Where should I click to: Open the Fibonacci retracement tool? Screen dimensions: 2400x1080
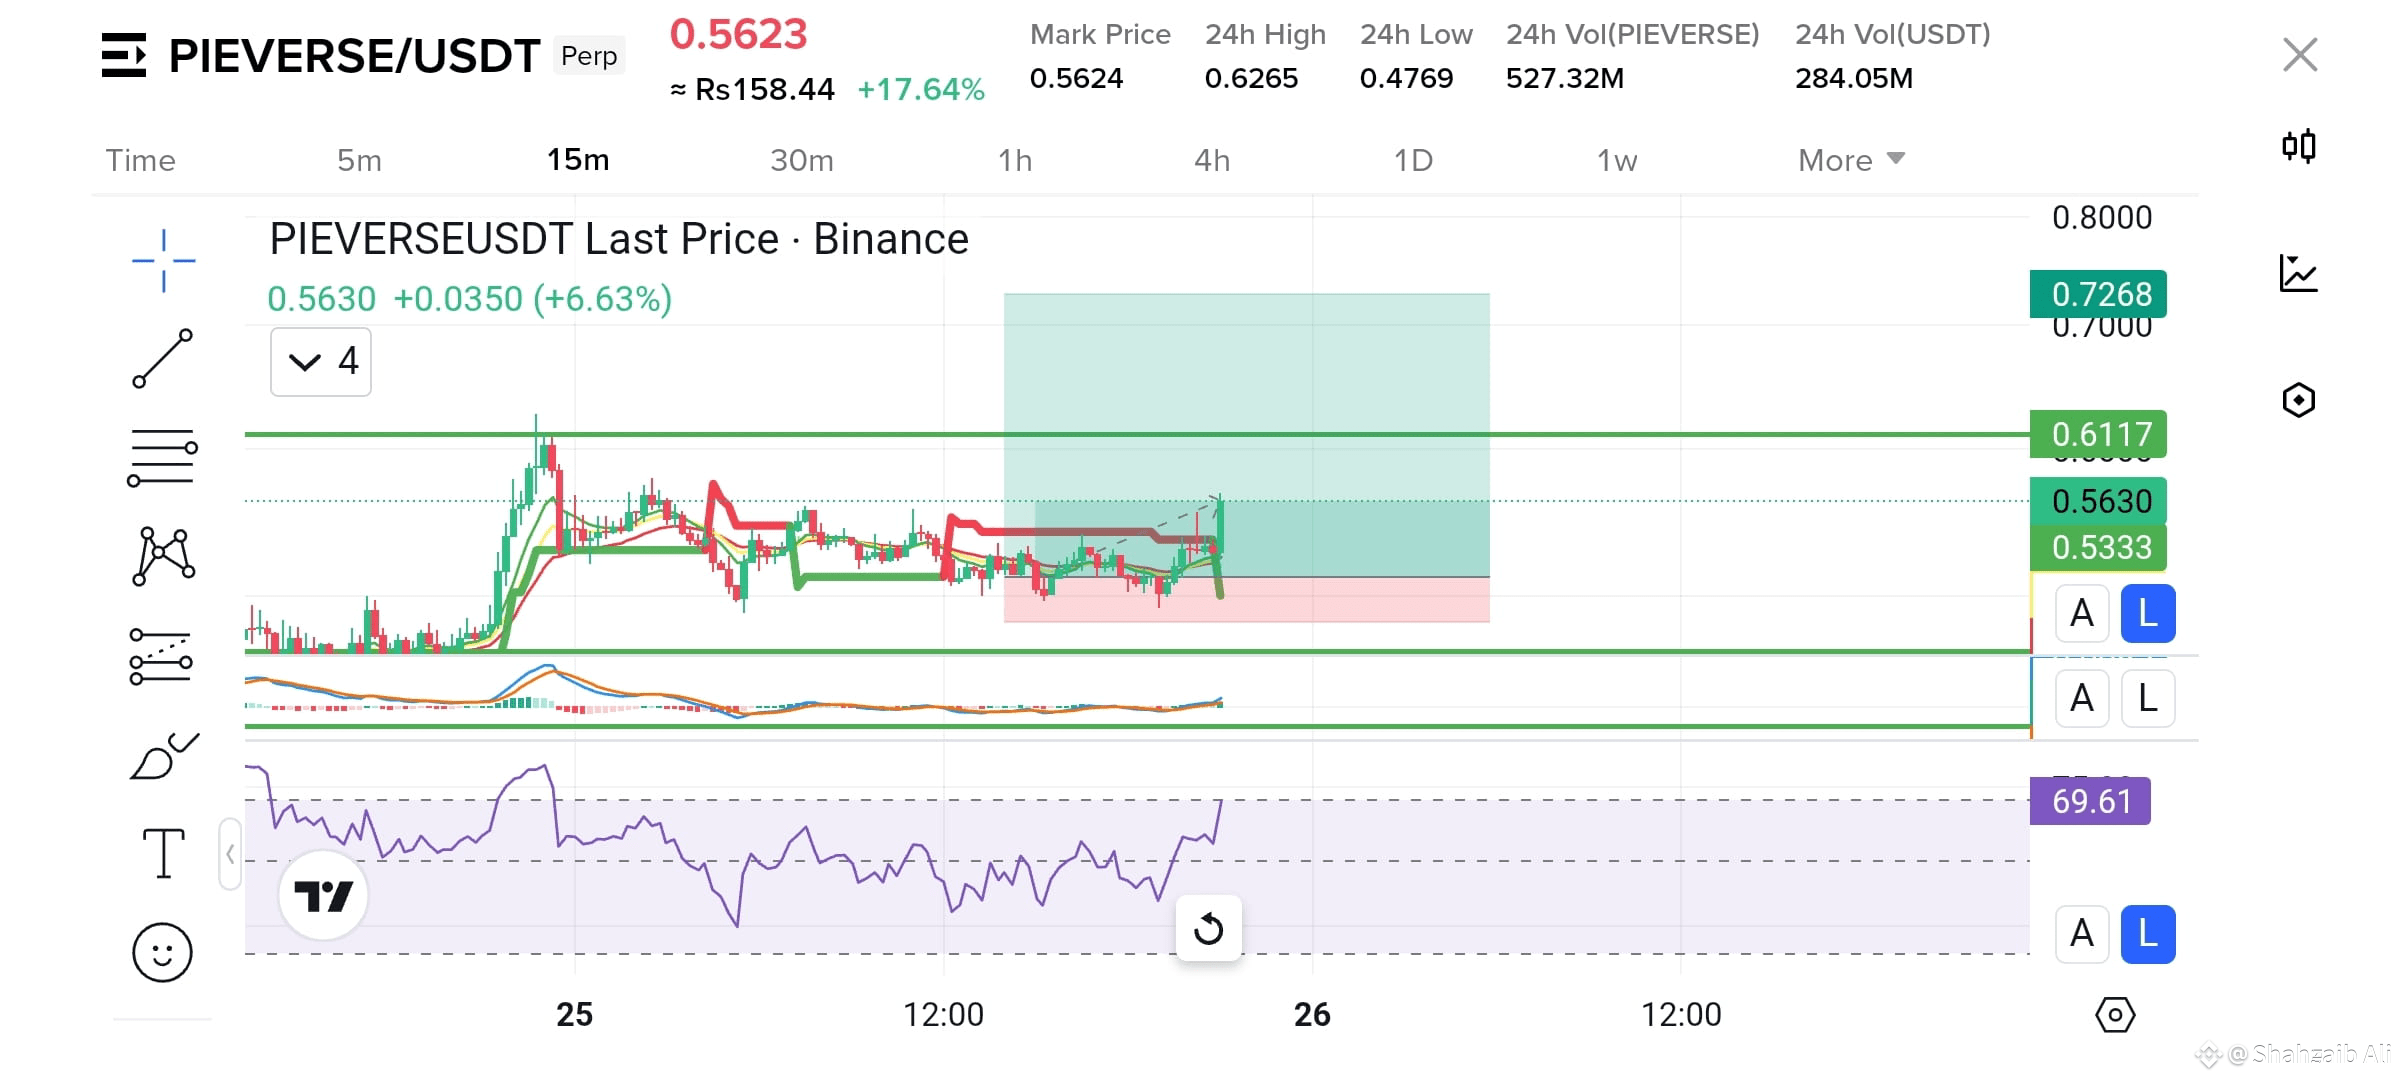(x=162, y=457)
